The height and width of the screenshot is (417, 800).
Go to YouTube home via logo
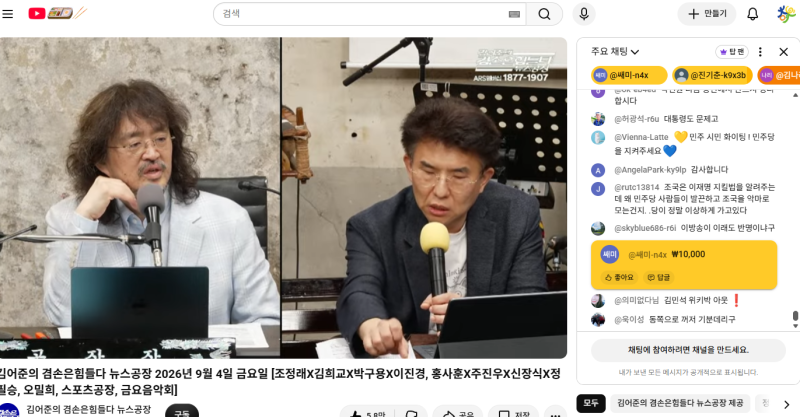point(57,13)
